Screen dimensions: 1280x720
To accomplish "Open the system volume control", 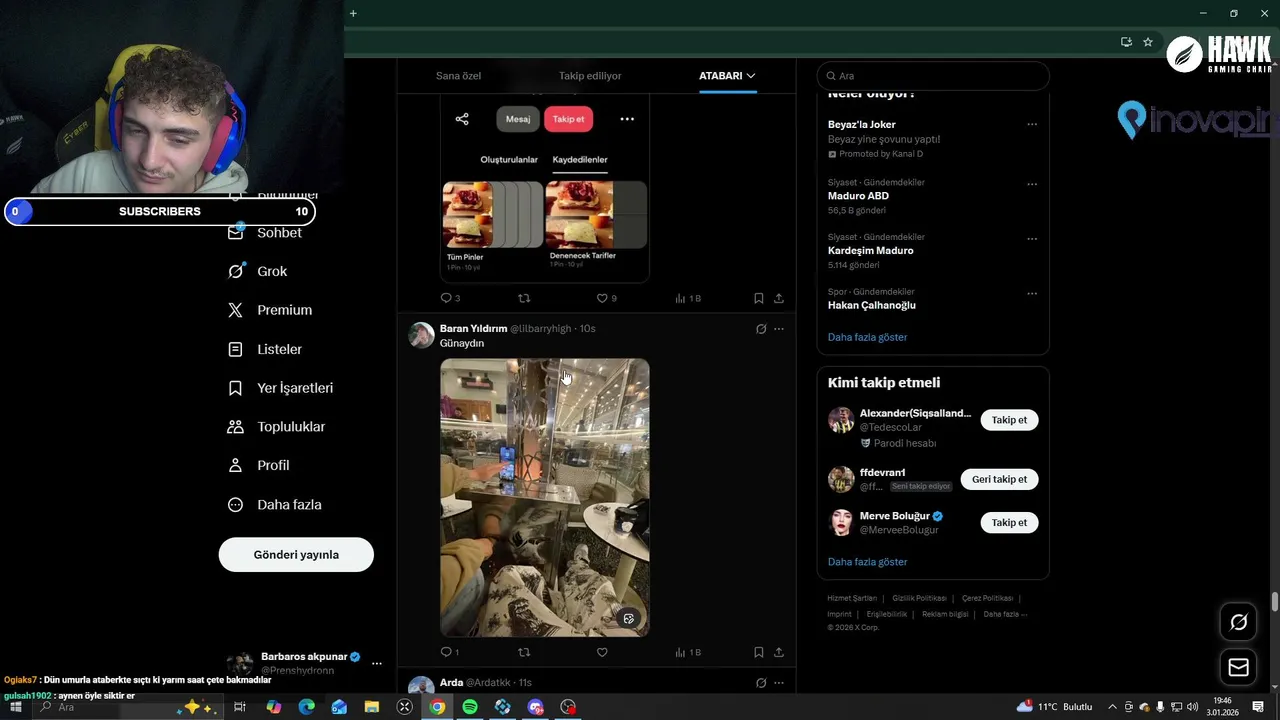I will pos(1192,707).
